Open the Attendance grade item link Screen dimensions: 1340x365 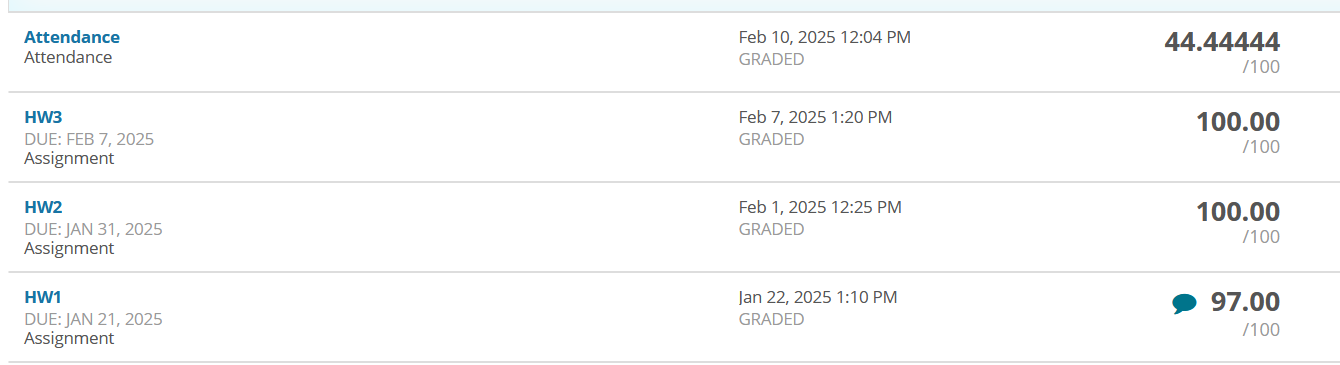coord(72,37)
